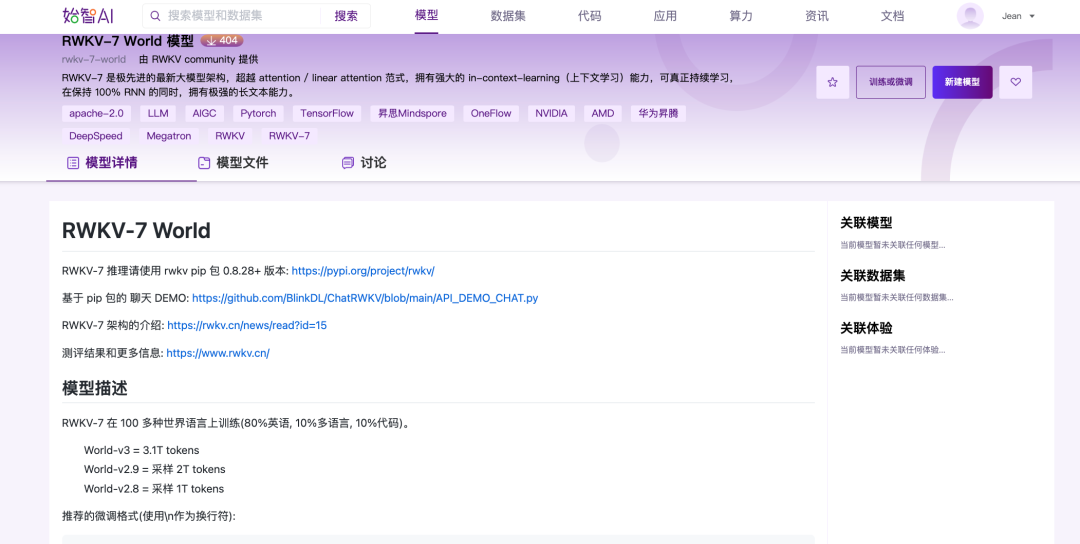Open the 资讯 navigation item
This screenshot has width=1080, height=544.
tap(817, 16)
